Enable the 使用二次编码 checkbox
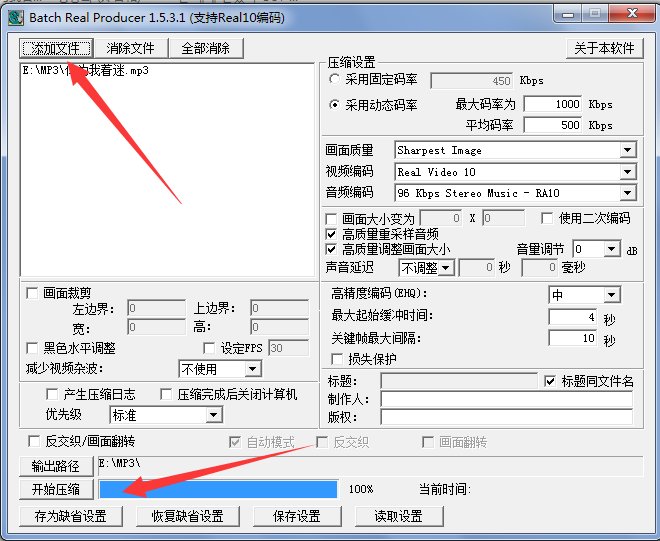 tap(547, 218)
